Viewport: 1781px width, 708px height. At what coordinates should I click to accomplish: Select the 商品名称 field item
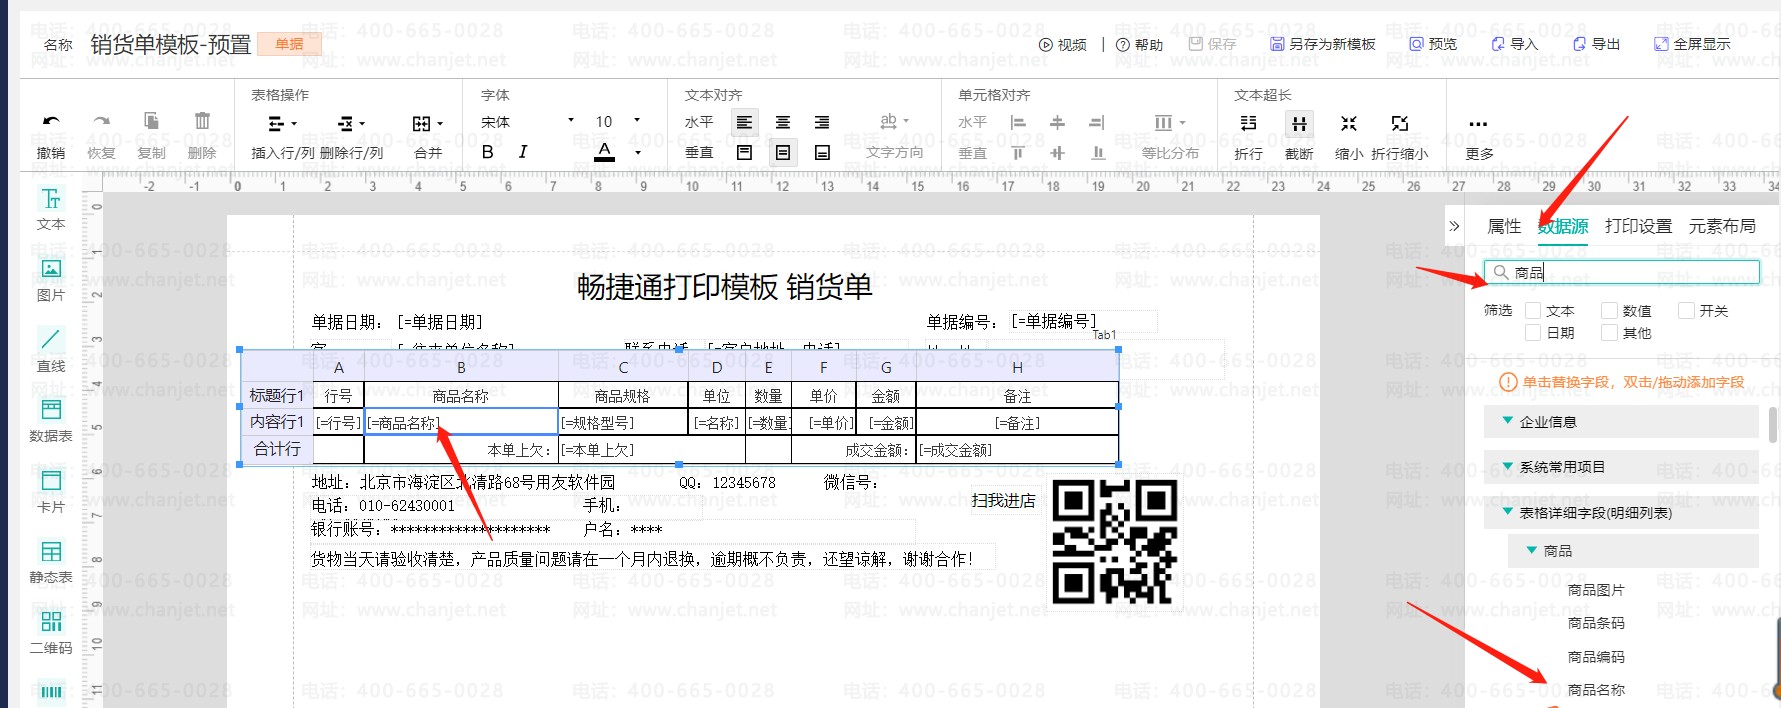tap(1596, 690)
